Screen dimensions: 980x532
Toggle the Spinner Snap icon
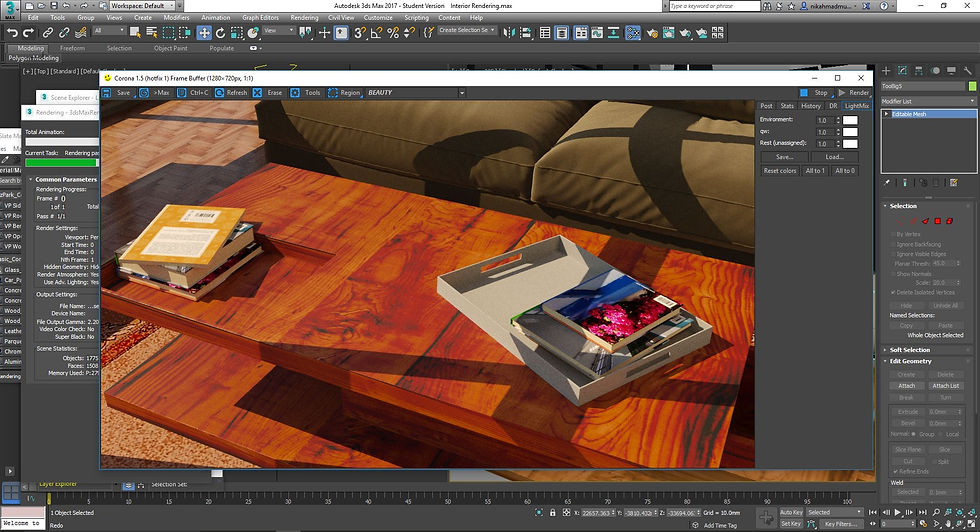[x=409, y=33]
